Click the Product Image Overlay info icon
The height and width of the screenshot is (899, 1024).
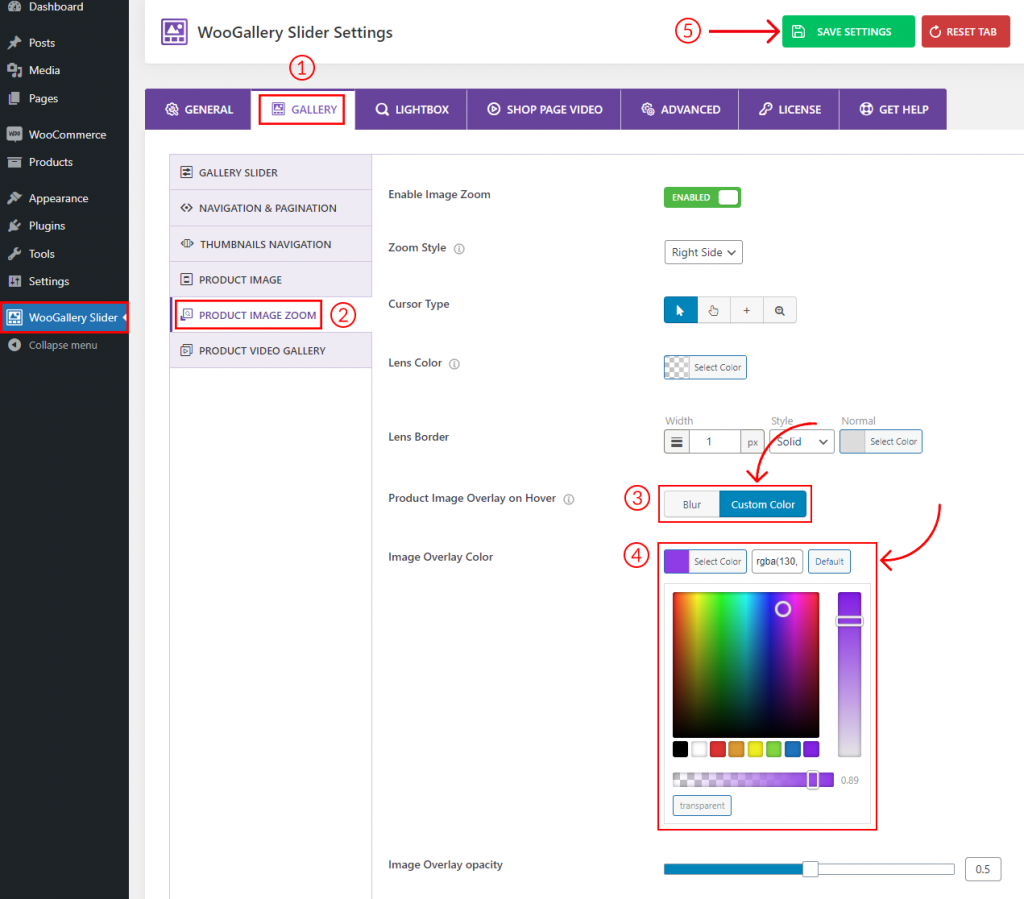point(569,499)
